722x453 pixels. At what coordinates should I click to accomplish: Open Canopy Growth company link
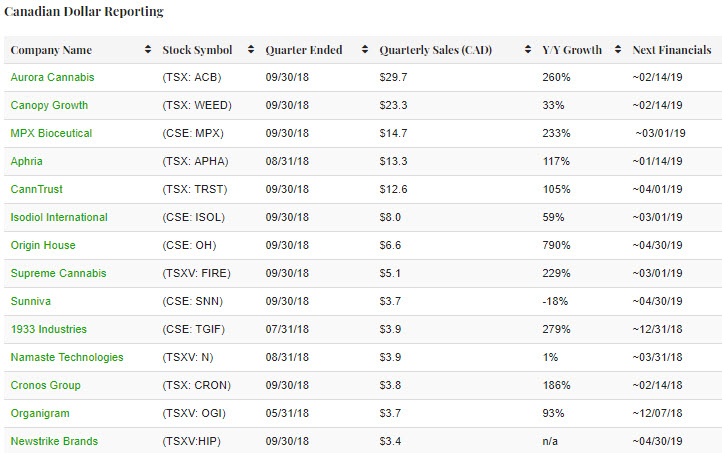point(49,106)
